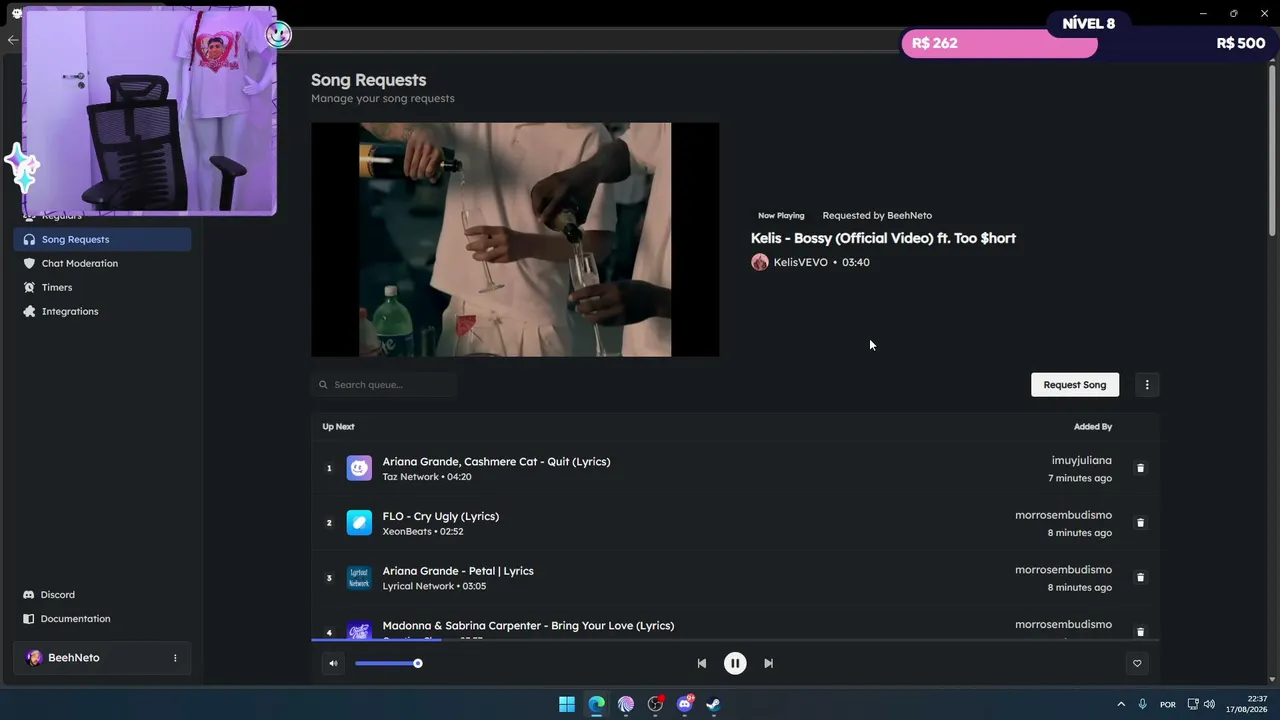Open Microsoft Edge from the taskbar
Image resolution: width=1280 pixels, height=720 pixels.
coord(597,704)
